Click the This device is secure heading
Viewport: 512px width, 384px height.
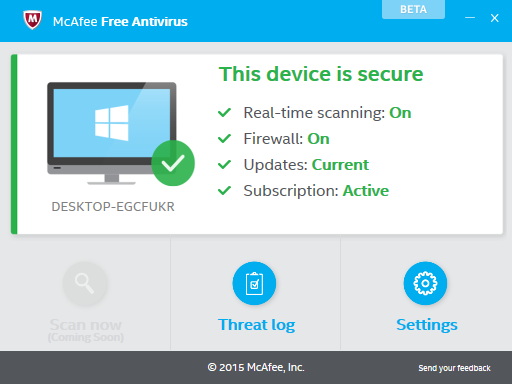[321, 74]
